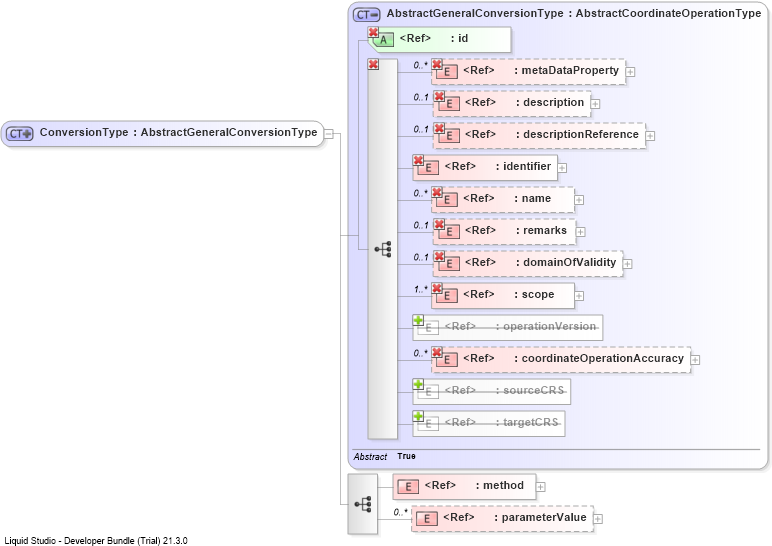Click the 0..1 cardinality beside remarks
772x546 pixels.
421,225
